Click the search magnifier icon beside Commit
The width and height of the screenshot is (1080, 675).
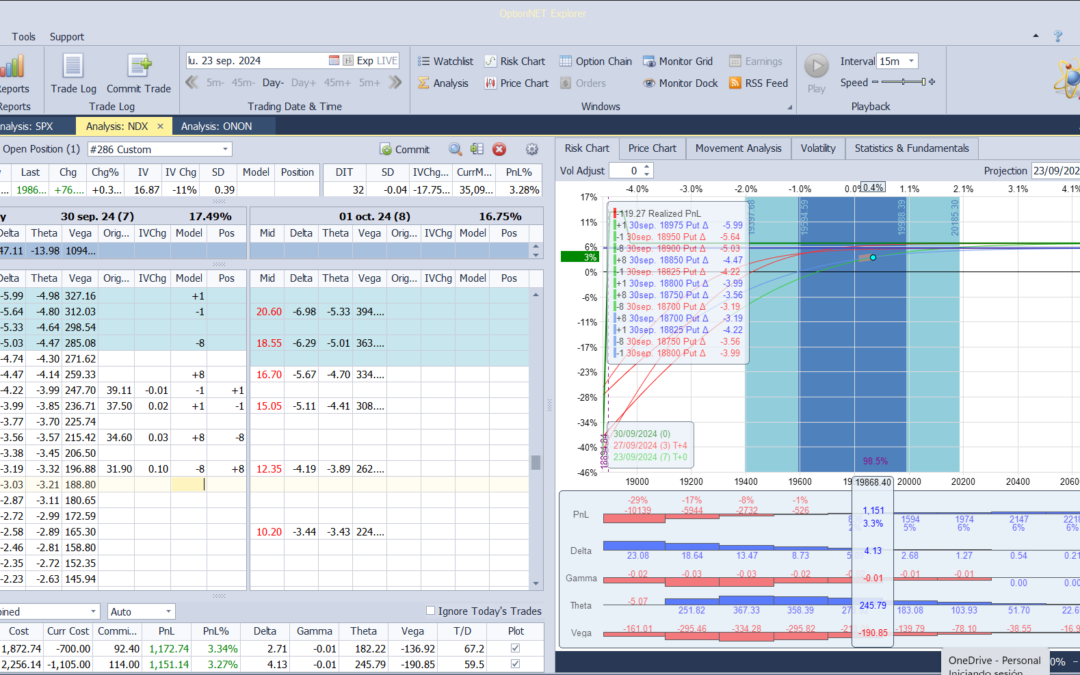(455, 149)
